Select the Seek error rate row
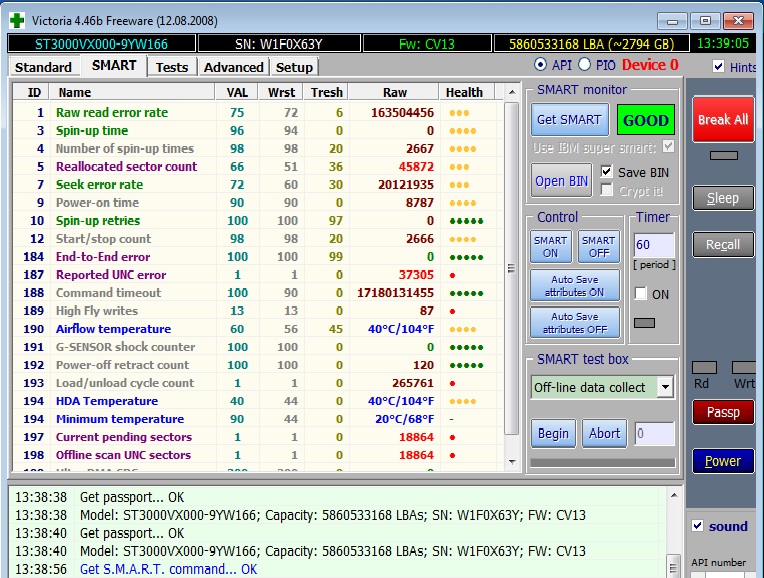The image size is (764, 578). point(258,185)
